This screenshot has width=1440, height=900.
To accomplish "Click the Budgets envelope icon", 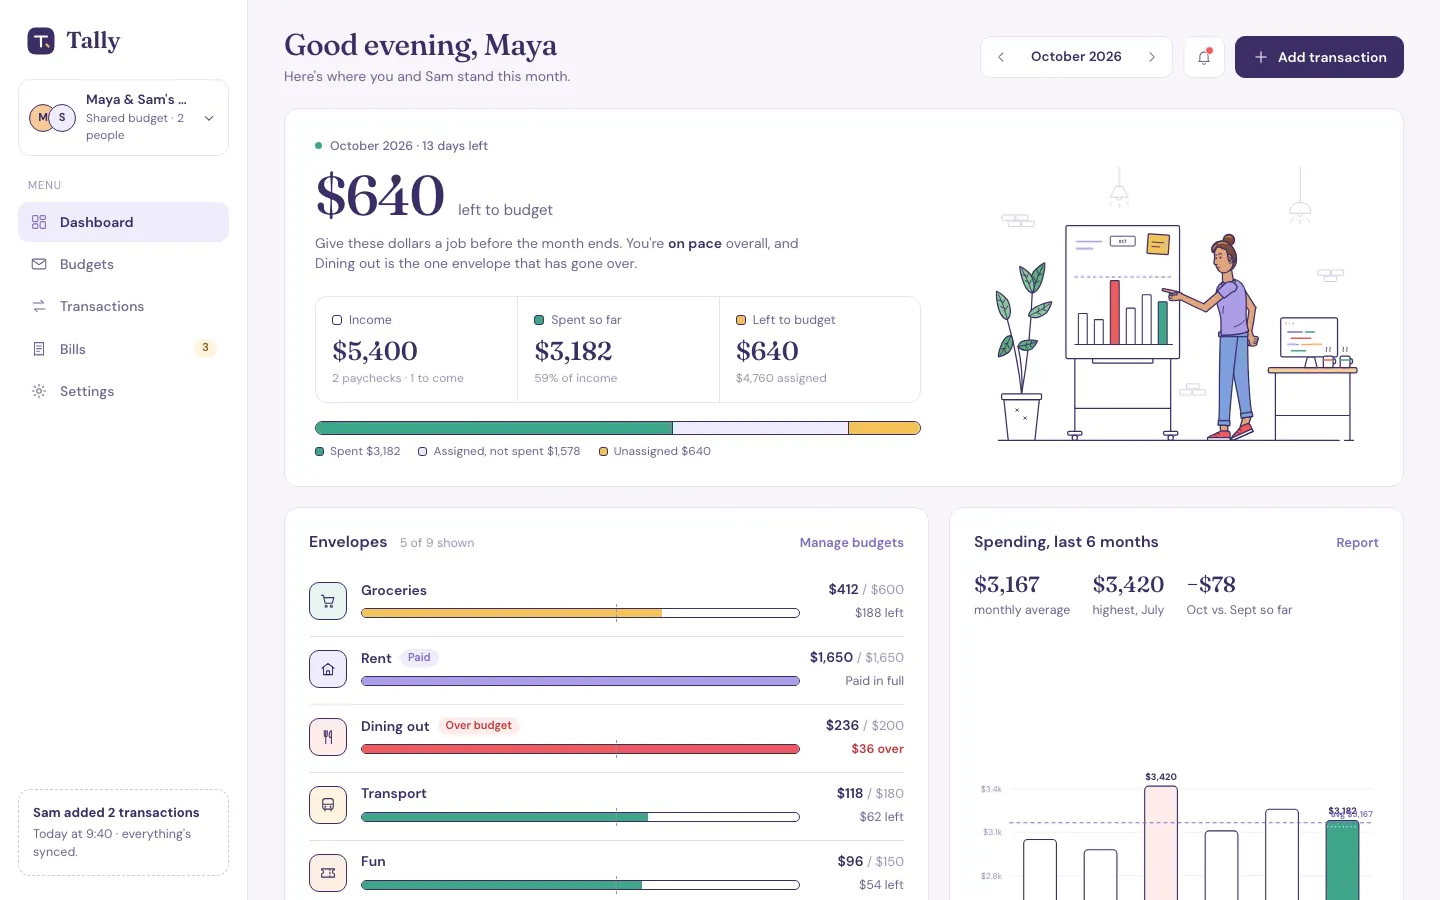I will (39, 264).
